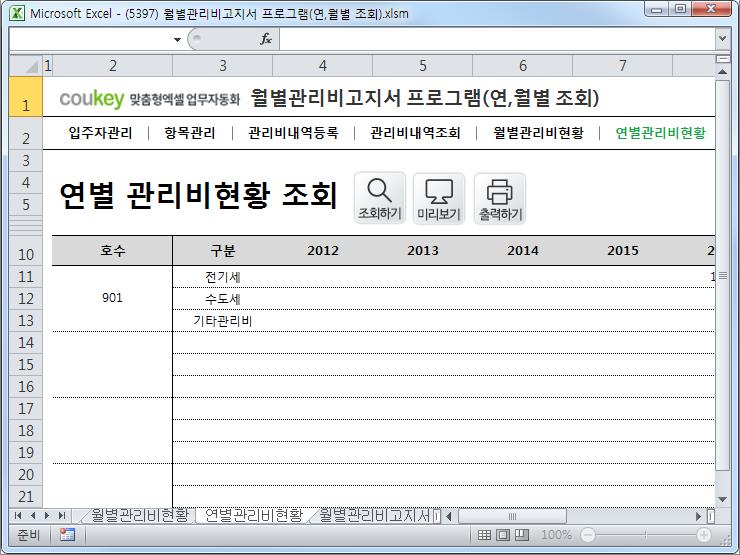Open the Name Box dropdown arrow
The height and width of the screenshot is (555, 740).
pyautogui.click(x=177, y=39)
